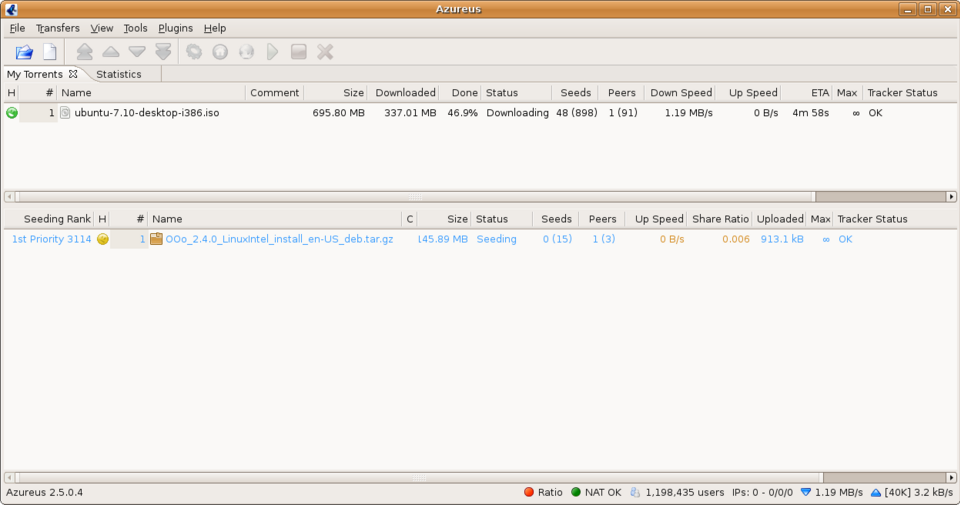960x505 pixels.
Task: Open the Tools menu
Action: [x=135, y=28]
